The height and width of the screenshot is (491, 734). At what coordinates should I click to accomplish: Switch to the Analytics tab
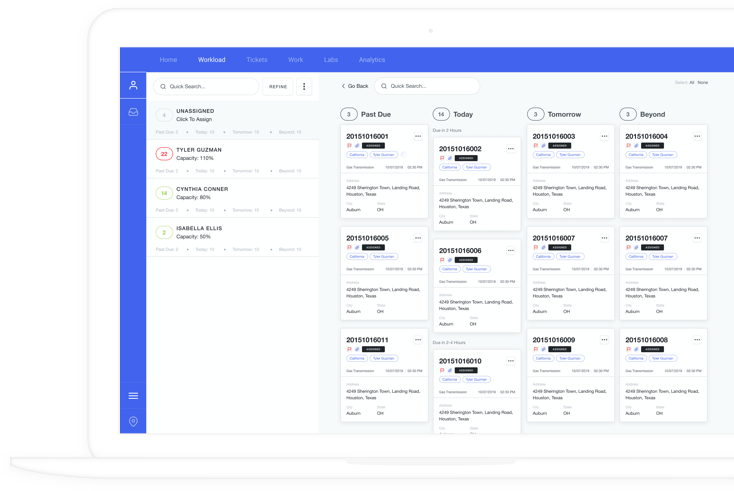tap(372, 60)
